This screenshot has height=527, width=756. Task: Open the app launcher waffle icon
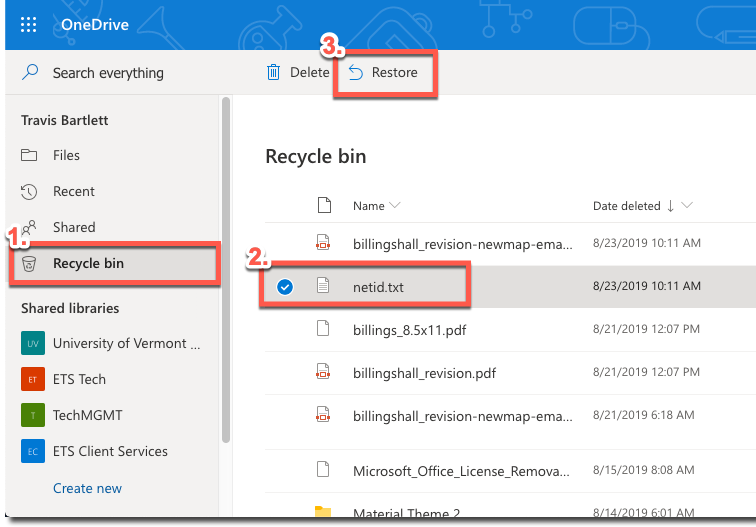point(28,25)
